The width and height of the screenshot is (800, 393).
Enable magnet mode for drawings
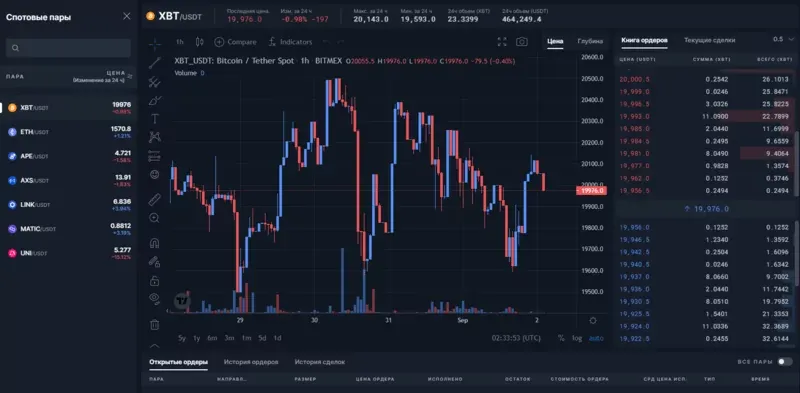click(x=155, y=243)
